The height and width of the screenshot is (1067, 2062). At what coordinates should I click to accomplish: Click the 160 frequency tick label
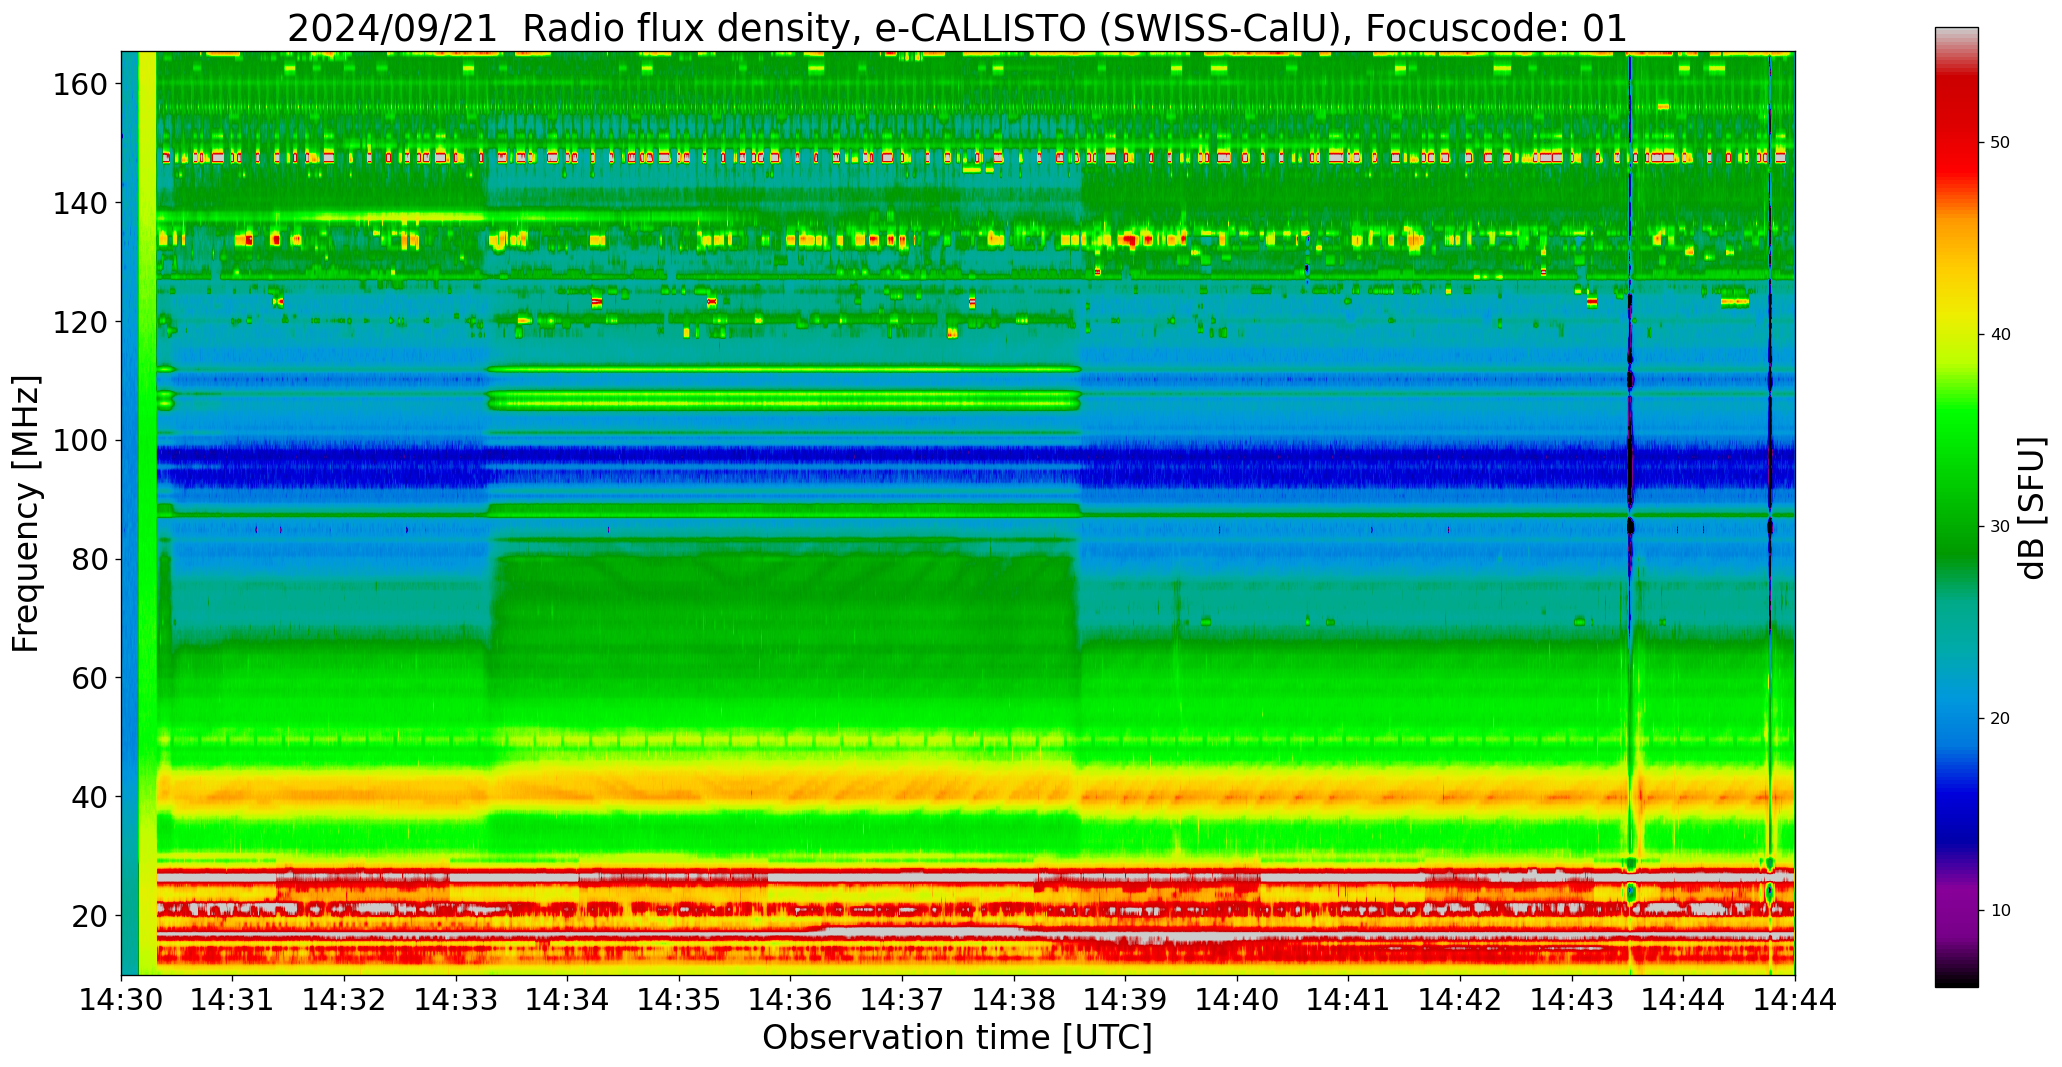click(x=79, y=85)
